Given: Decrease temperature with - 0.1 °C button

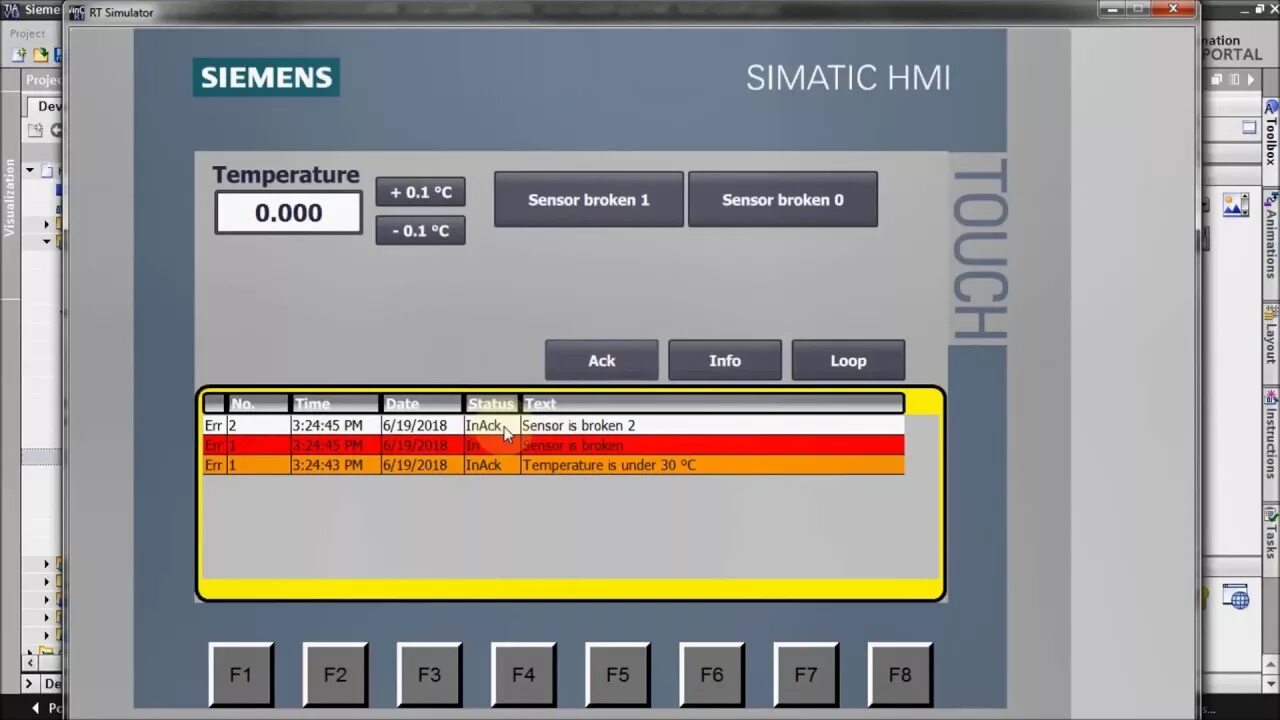Looking at the screenshot, I should 420,230.
